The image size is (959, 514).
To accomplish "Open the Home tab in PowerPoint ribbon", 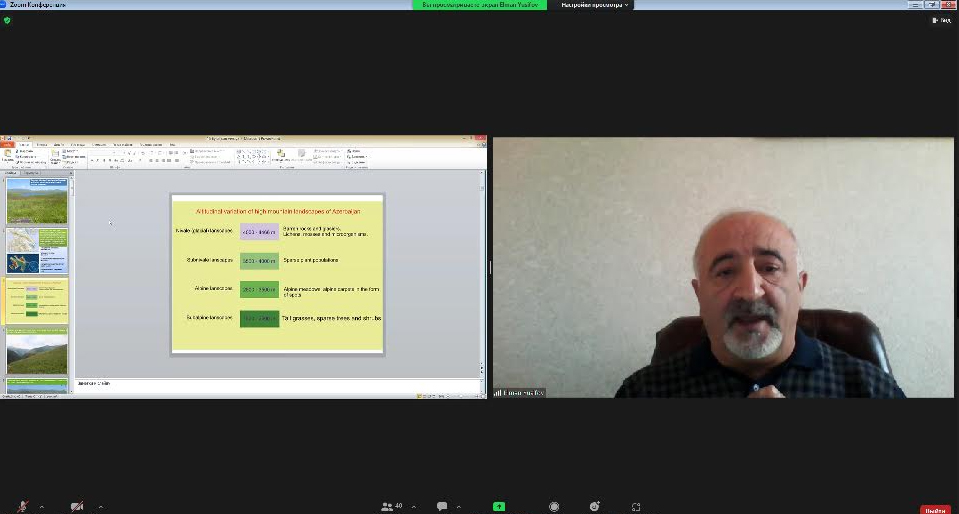I will pos(24,144).
